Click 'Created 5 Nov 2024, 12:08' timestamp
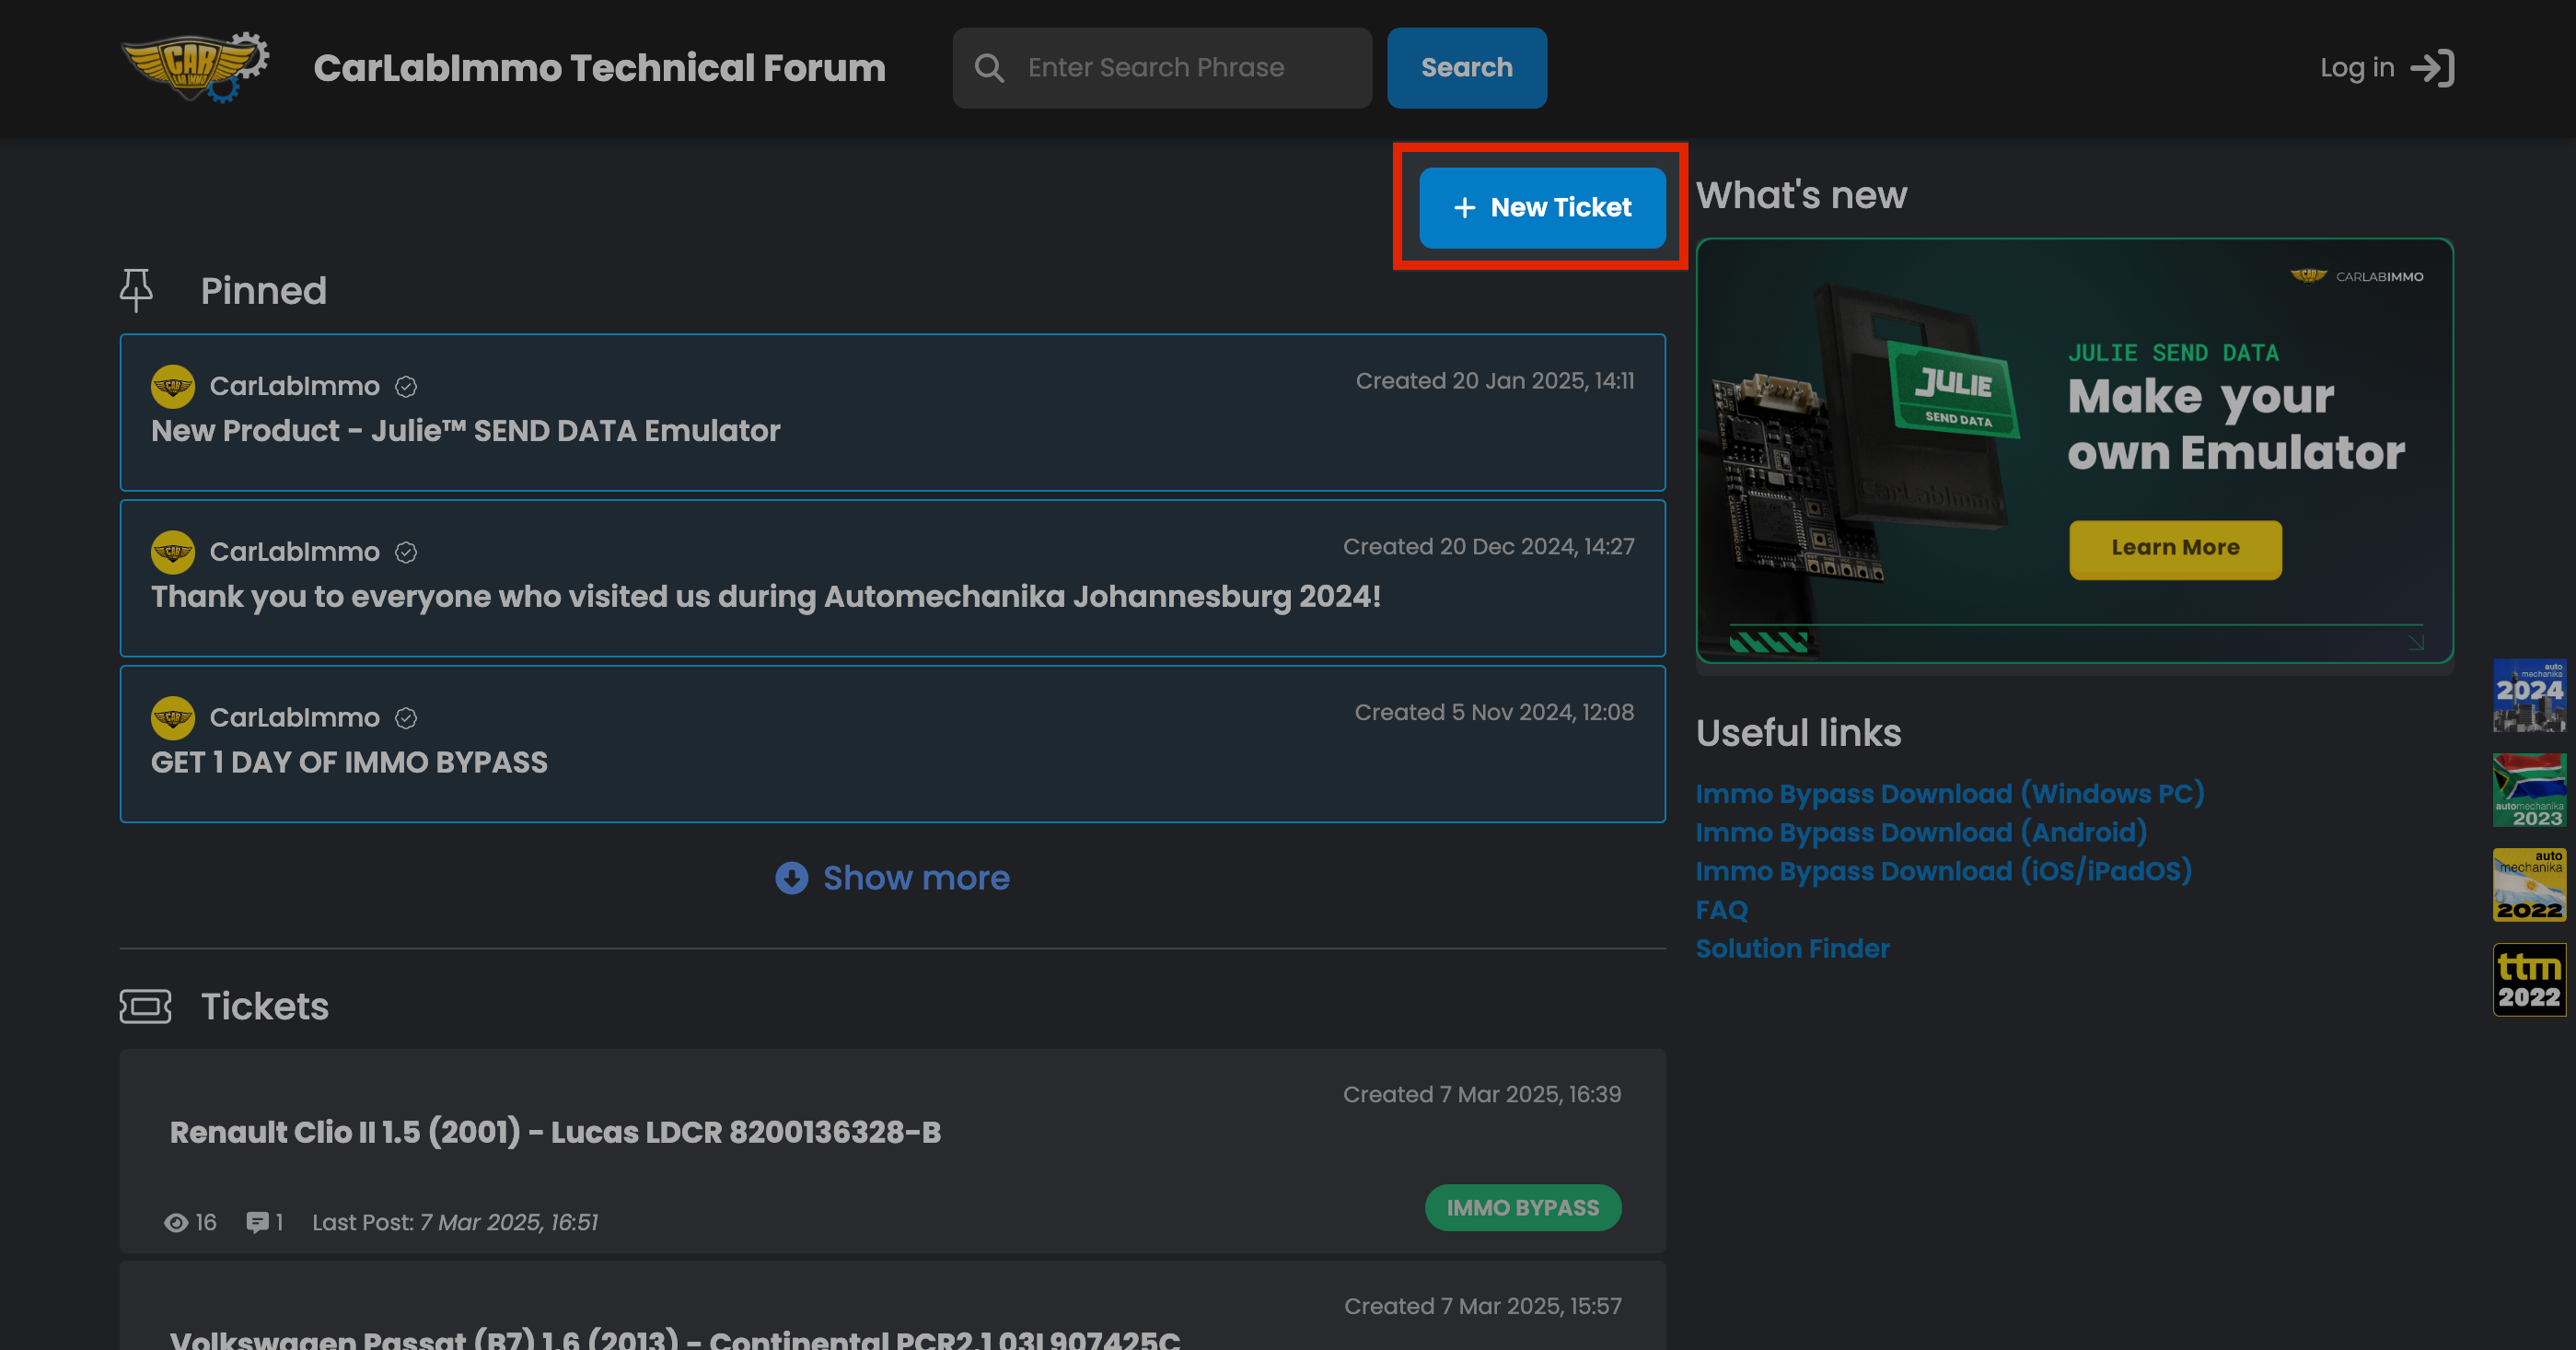Screen dimensions: 2576x1350 point(1494,713)
